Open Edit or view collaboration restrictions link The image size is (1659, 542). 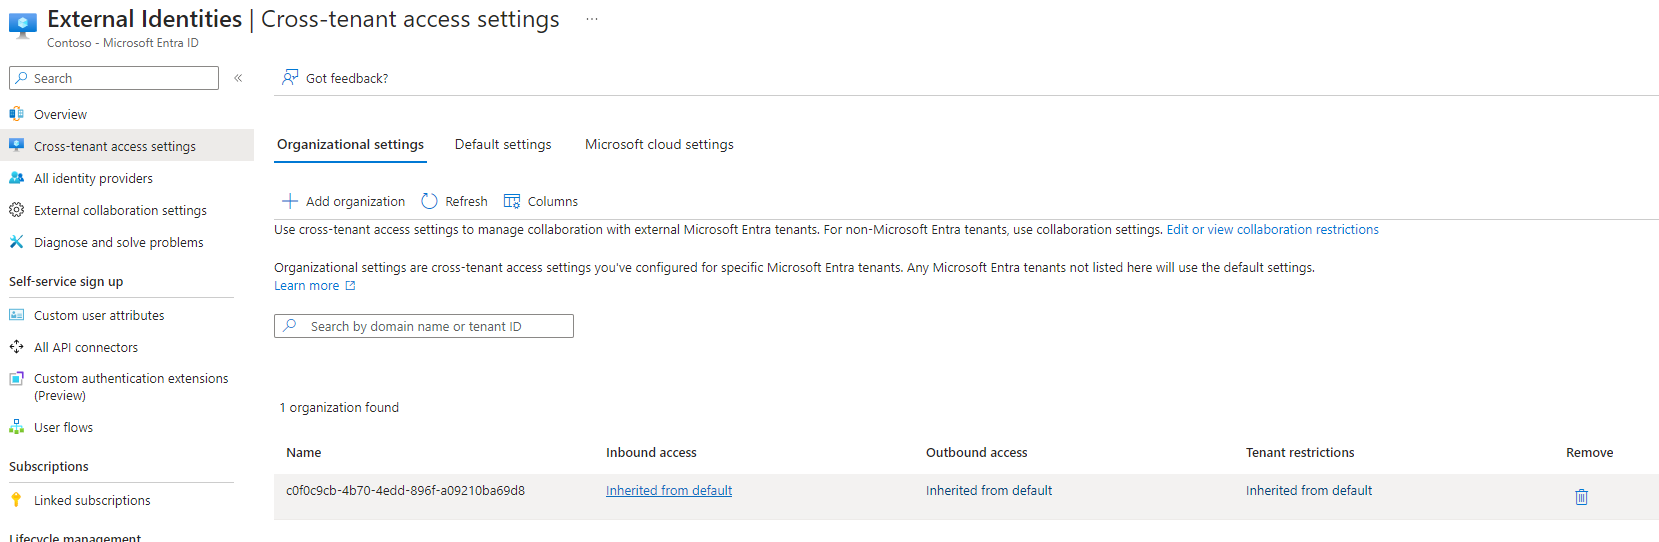[1272, 230]
